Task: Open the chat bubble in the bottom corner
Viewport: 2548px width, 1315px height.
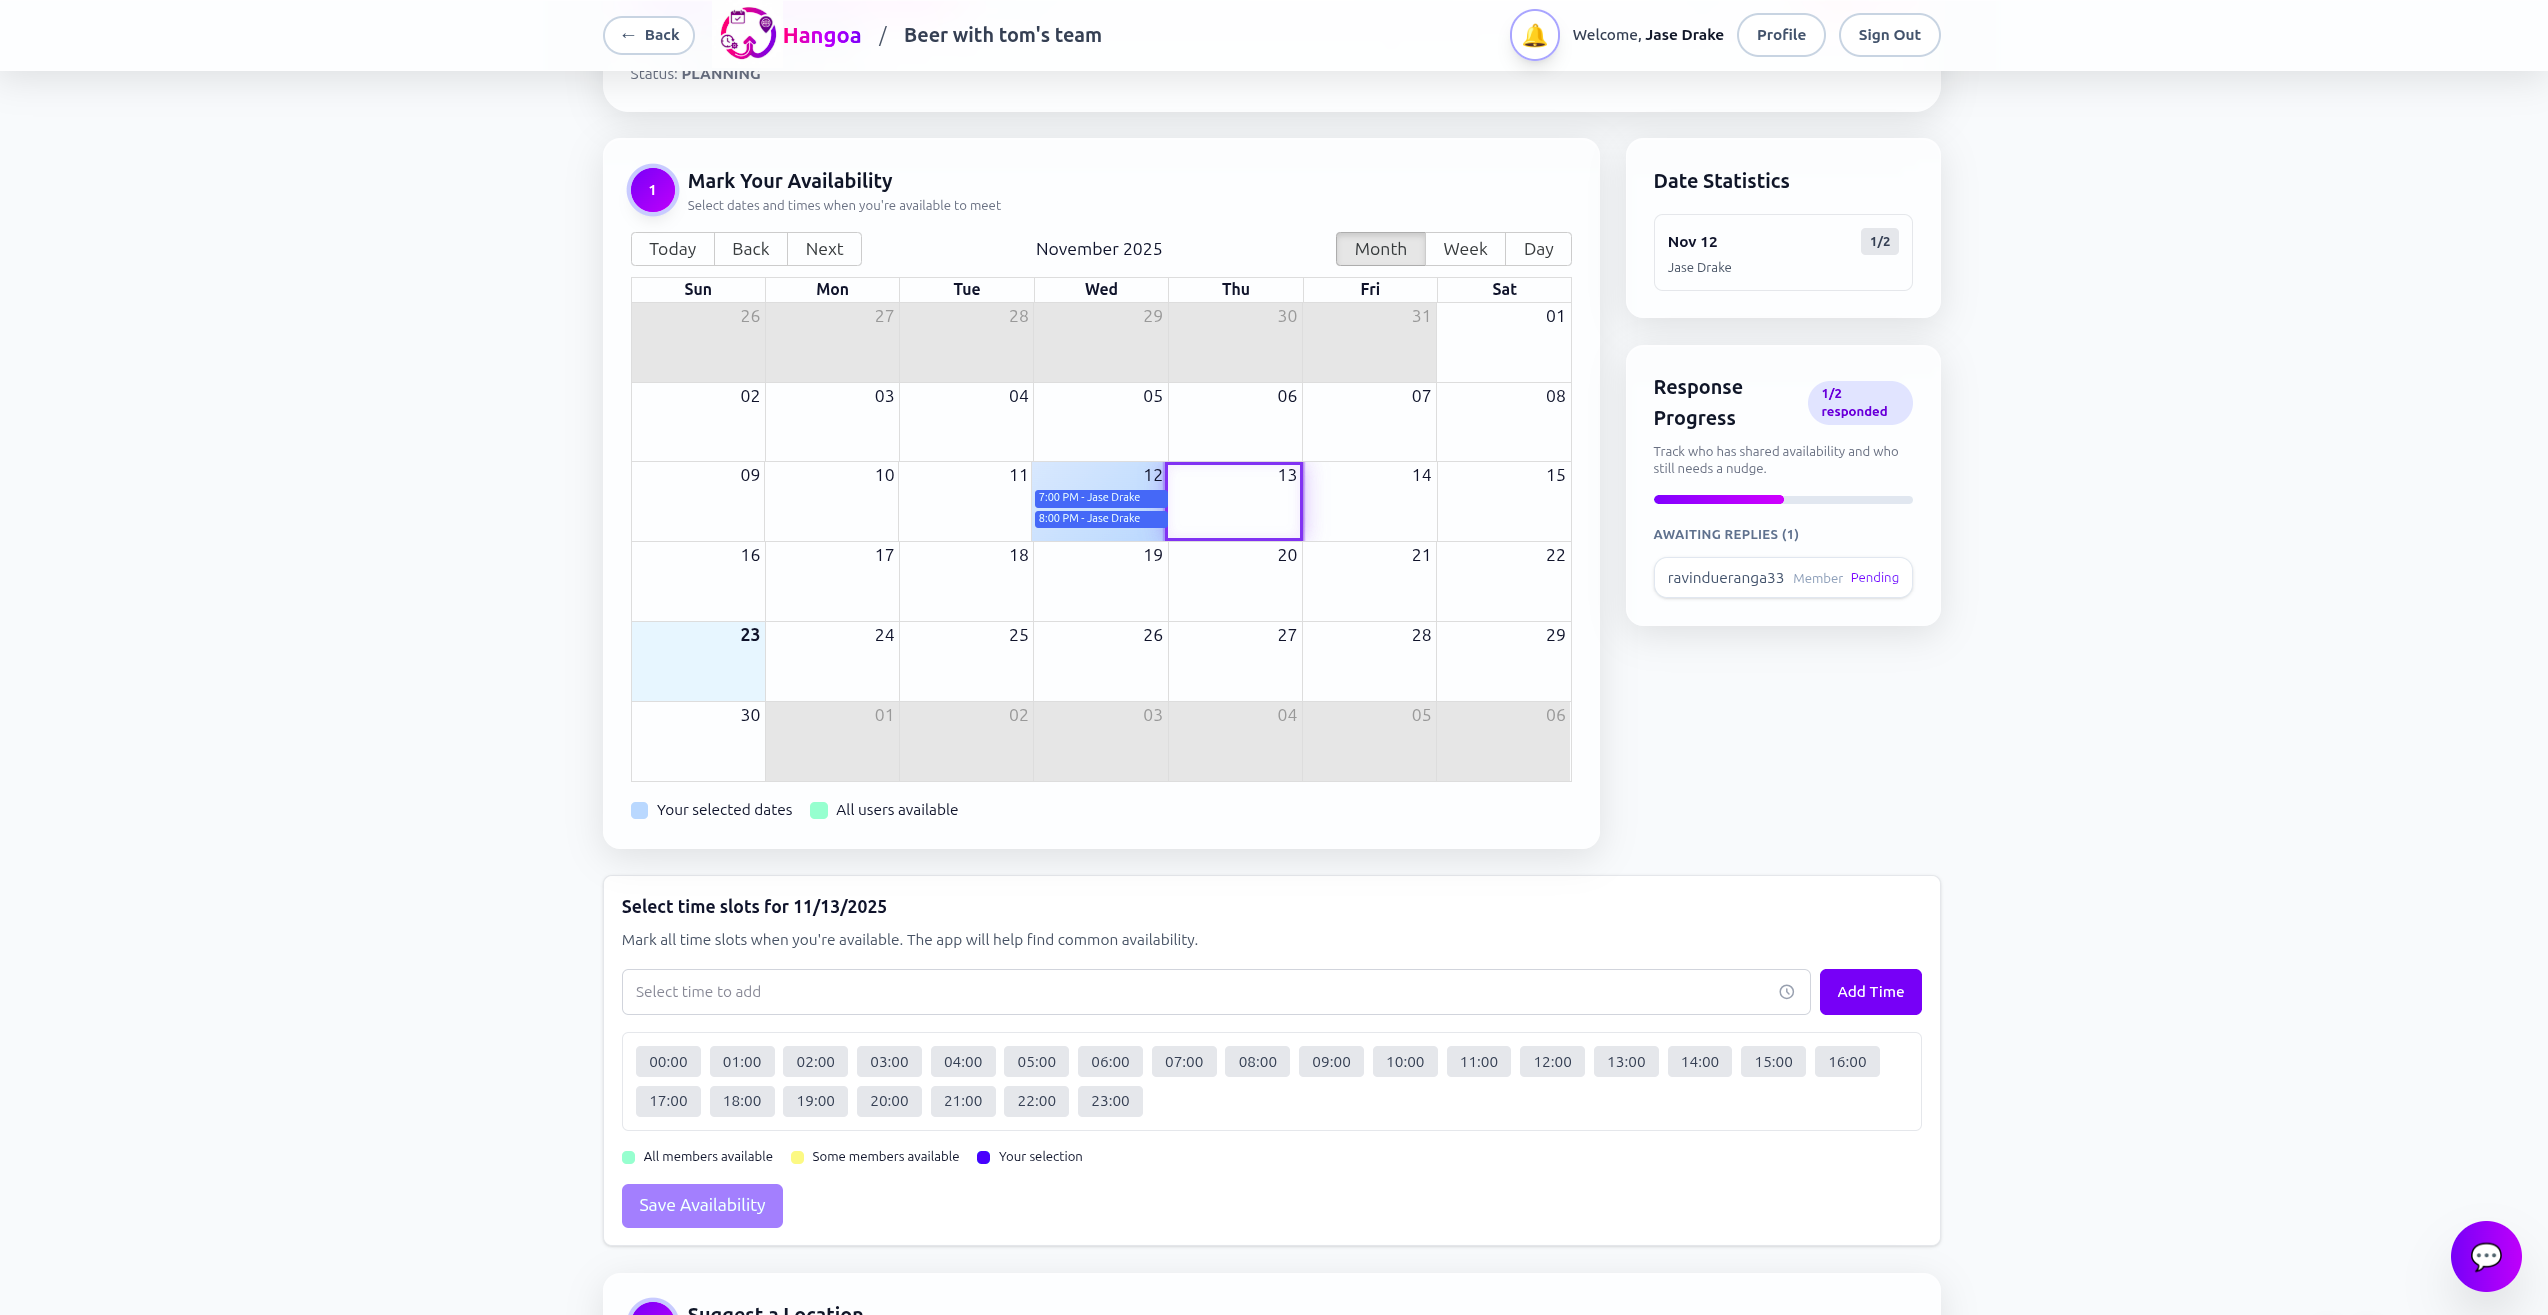Action: 2486,1256
